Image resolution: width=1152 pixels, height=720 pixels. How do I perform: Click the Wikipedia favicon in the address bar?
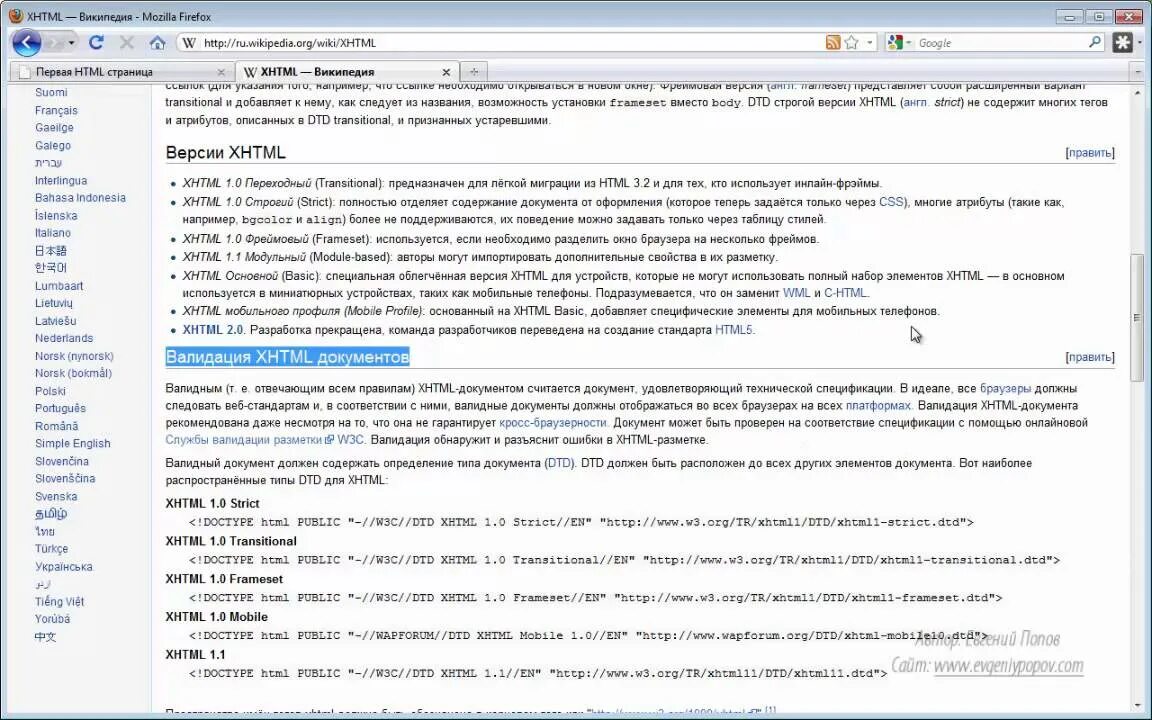coord(189,43)
